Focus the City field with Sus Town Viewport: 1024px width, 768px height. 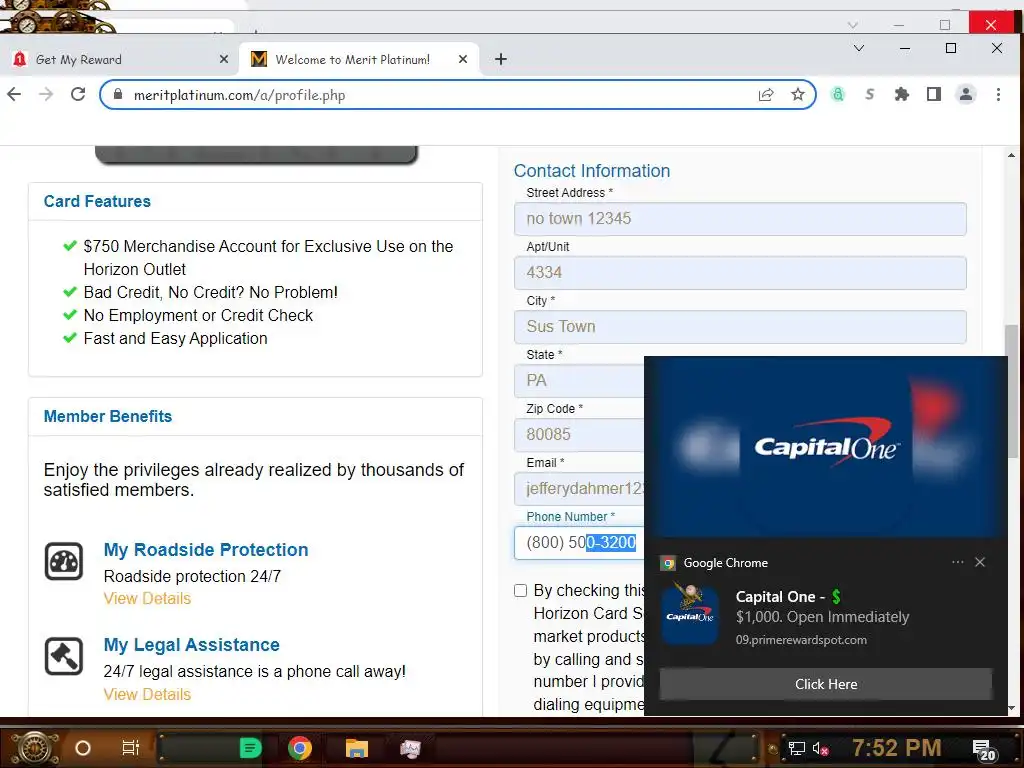(x=740, y=327)
